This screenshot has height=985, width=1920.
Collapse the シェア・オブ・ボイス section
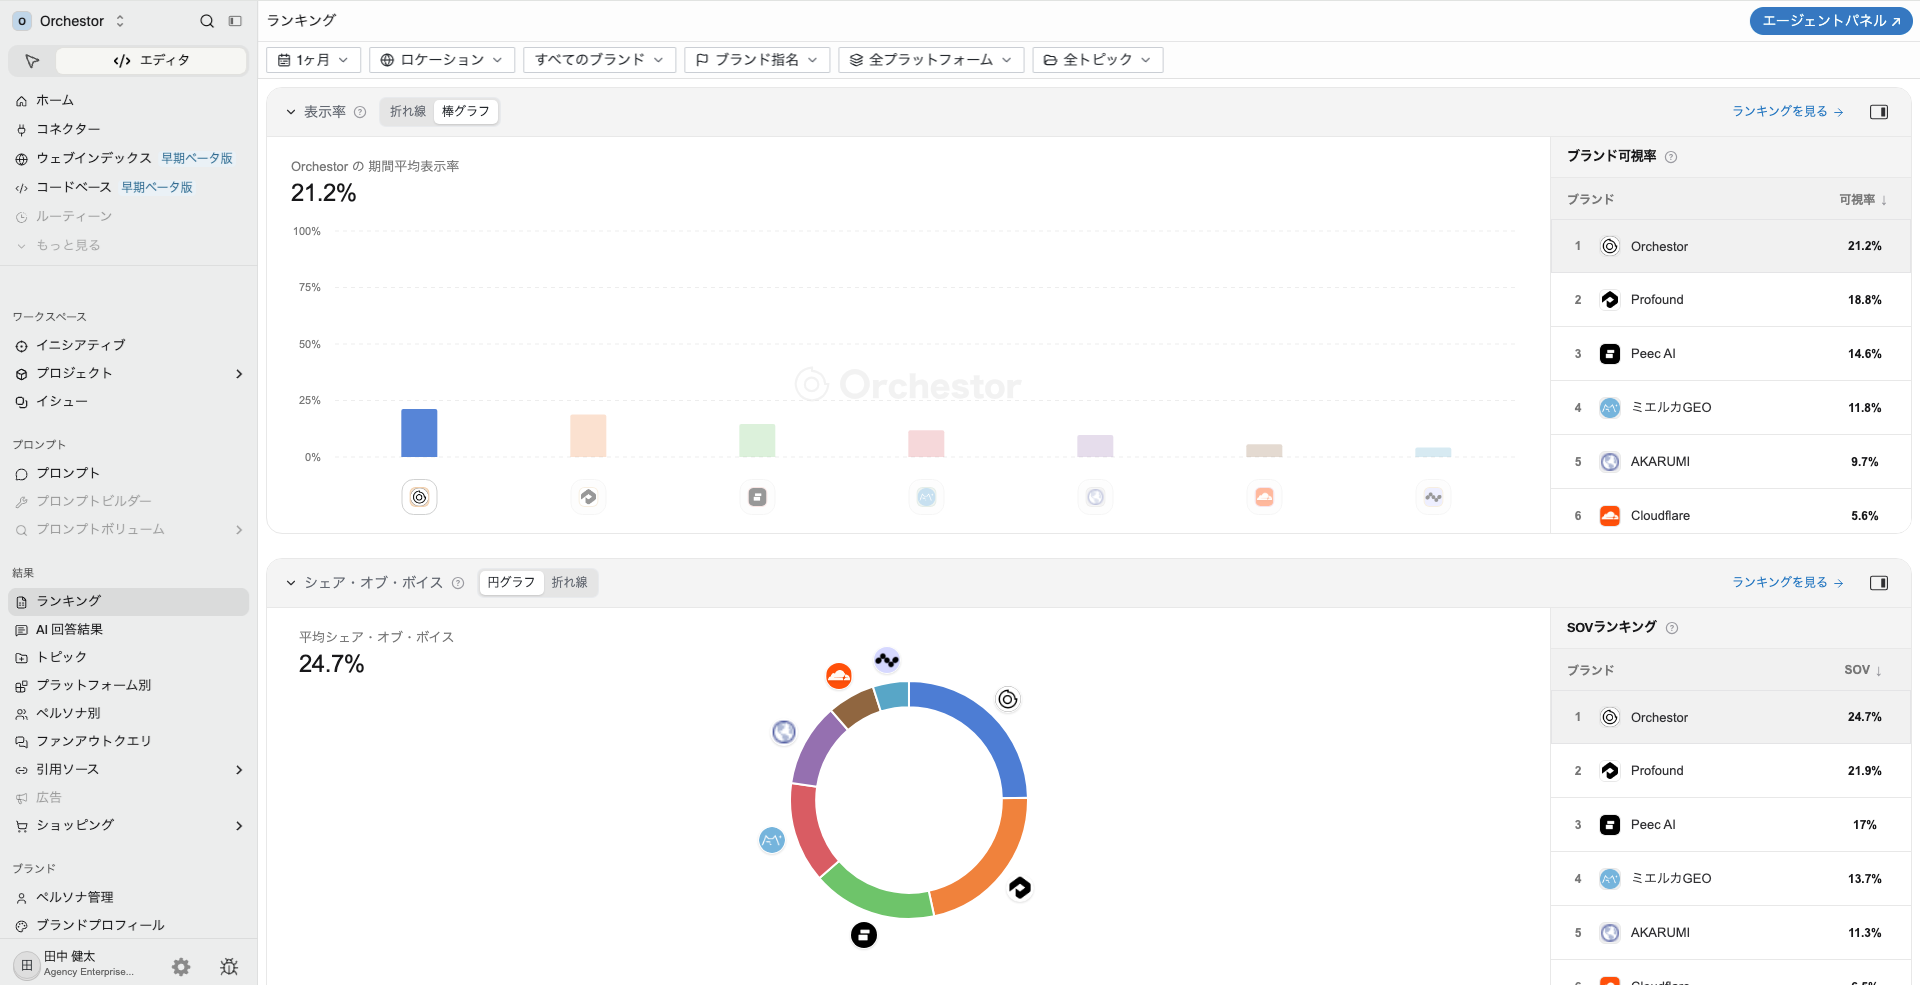click(x=291, y=583)
